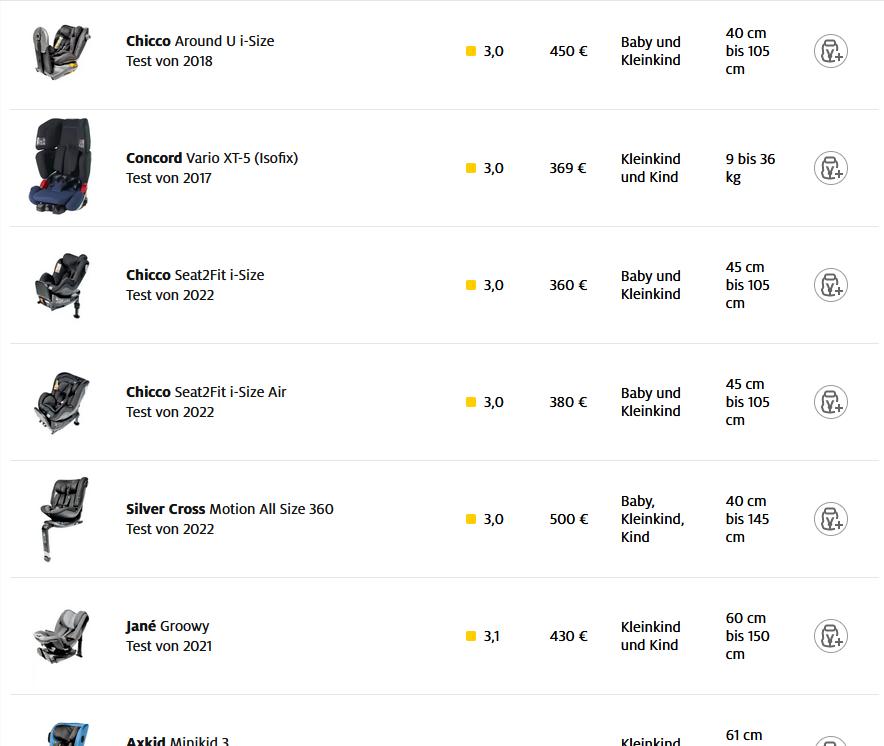Open Chicco Around U i-Size test link
The image size is (884, 746).
pyautogui.click(x=199, y=41)
